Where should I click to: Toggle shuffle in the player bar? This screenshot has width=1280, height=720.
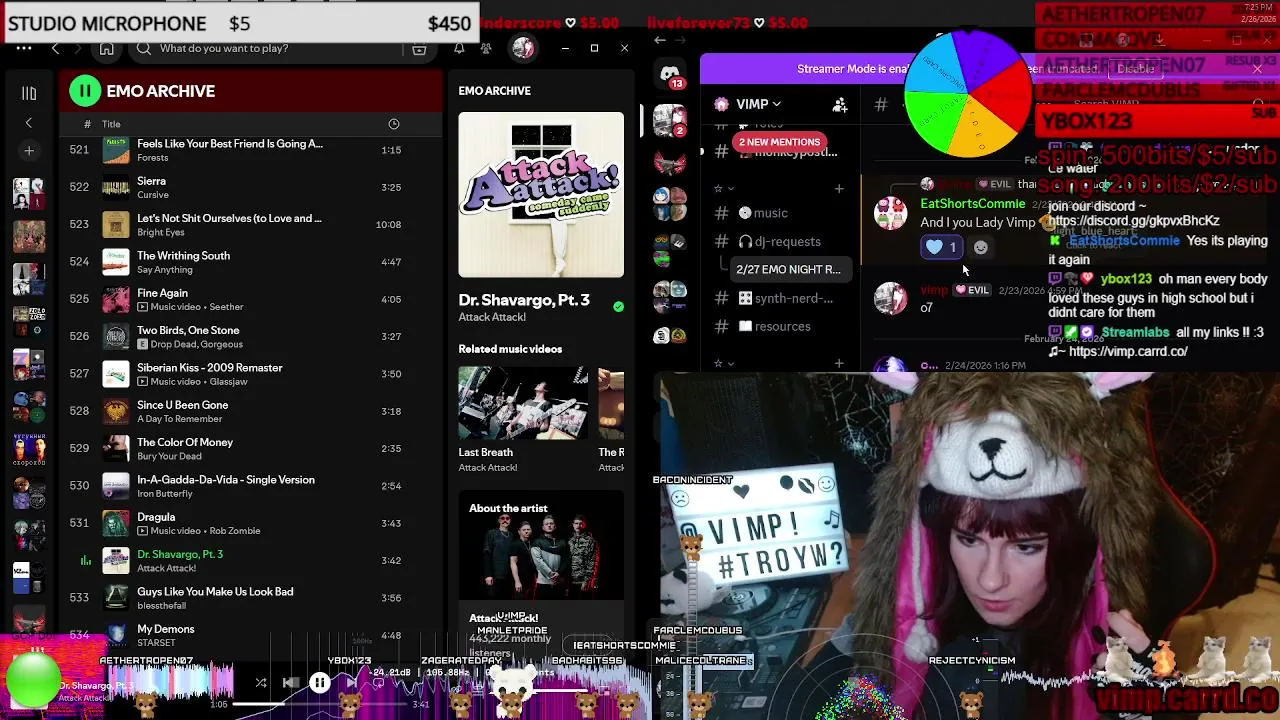click(x=260, y=683)
